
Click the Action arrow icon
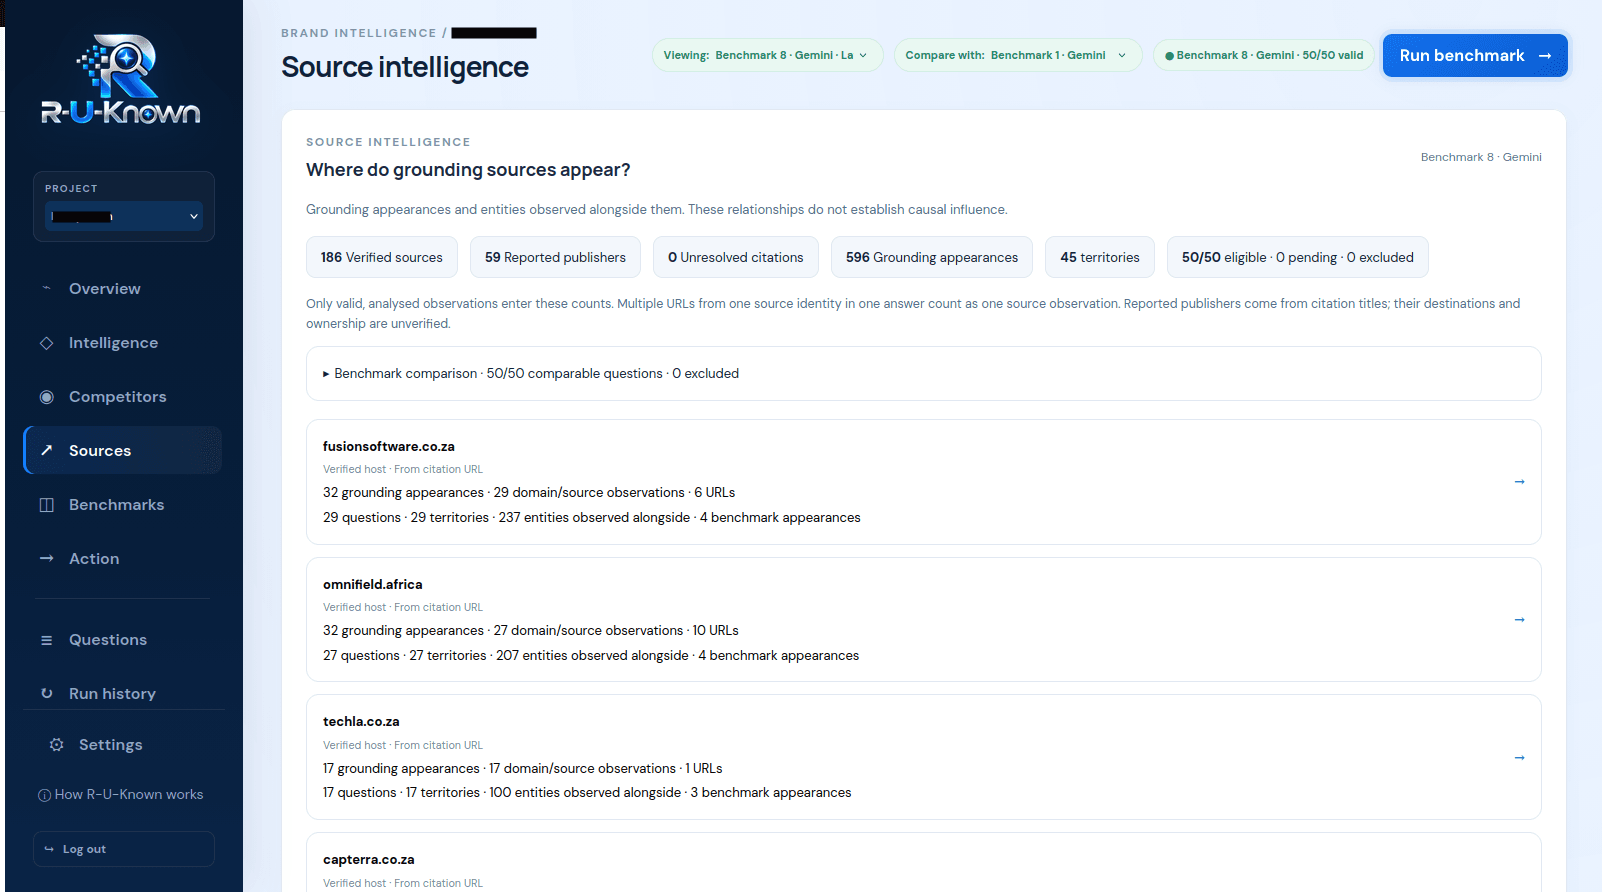[x=46, y=558]
